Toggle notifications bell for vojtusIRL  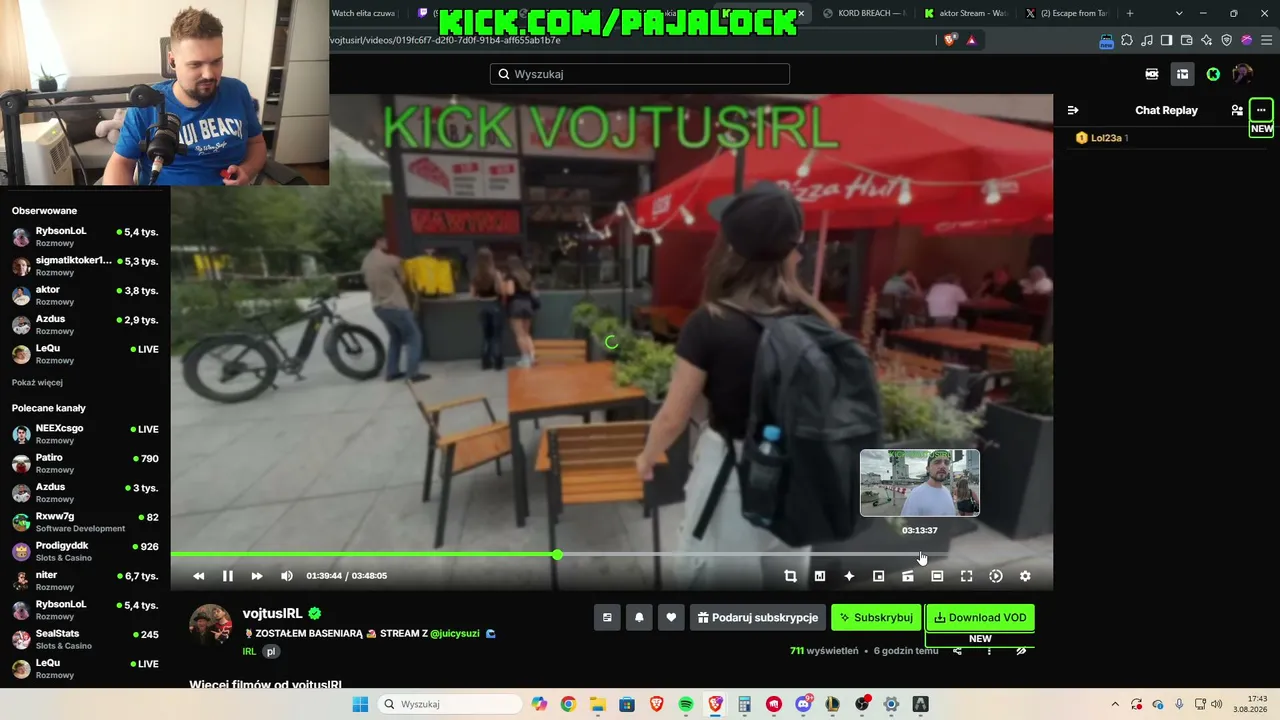point(639,618)
